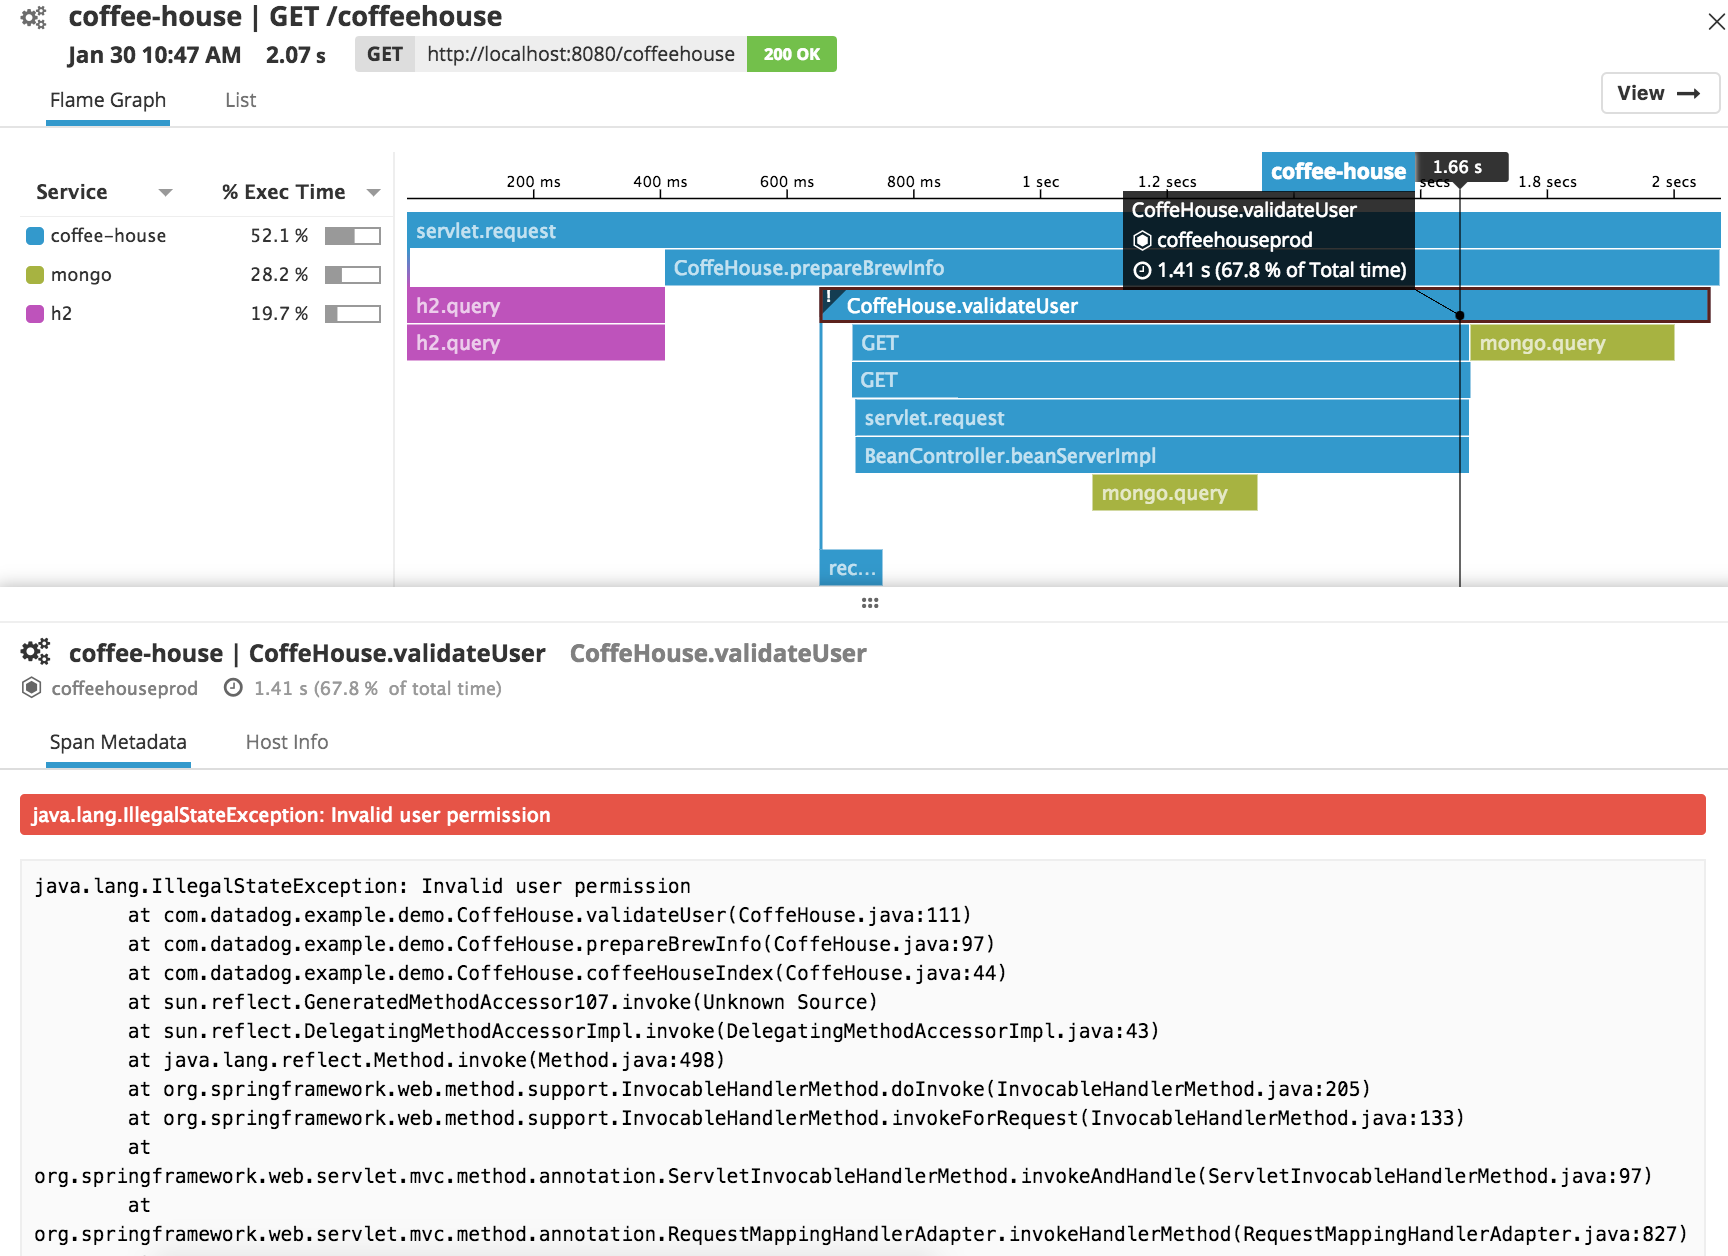
Task: Click the gear icon beside coffee-house trace title
Action: pyautogui.click(x=34, y=16)
